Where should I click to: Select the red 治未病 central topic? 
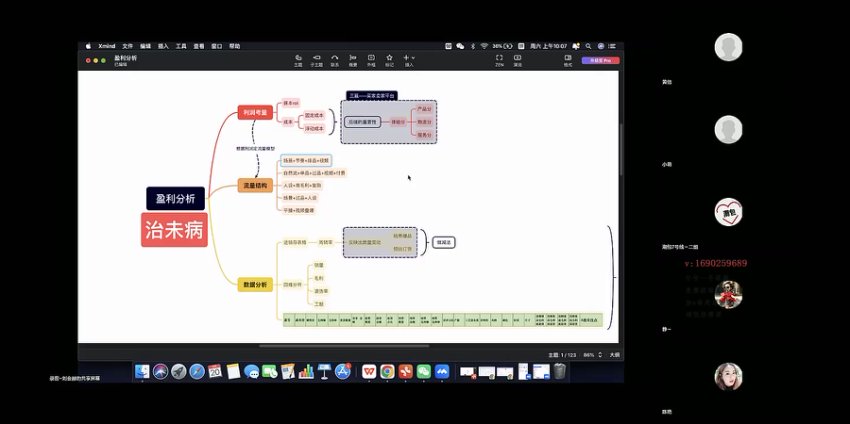point(174,229)
